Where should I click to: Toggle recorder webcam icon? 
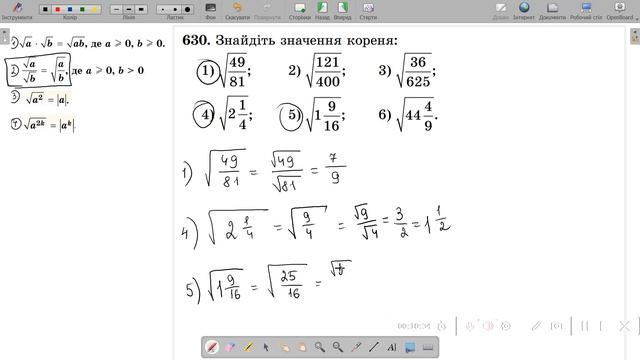pos(506,326)
